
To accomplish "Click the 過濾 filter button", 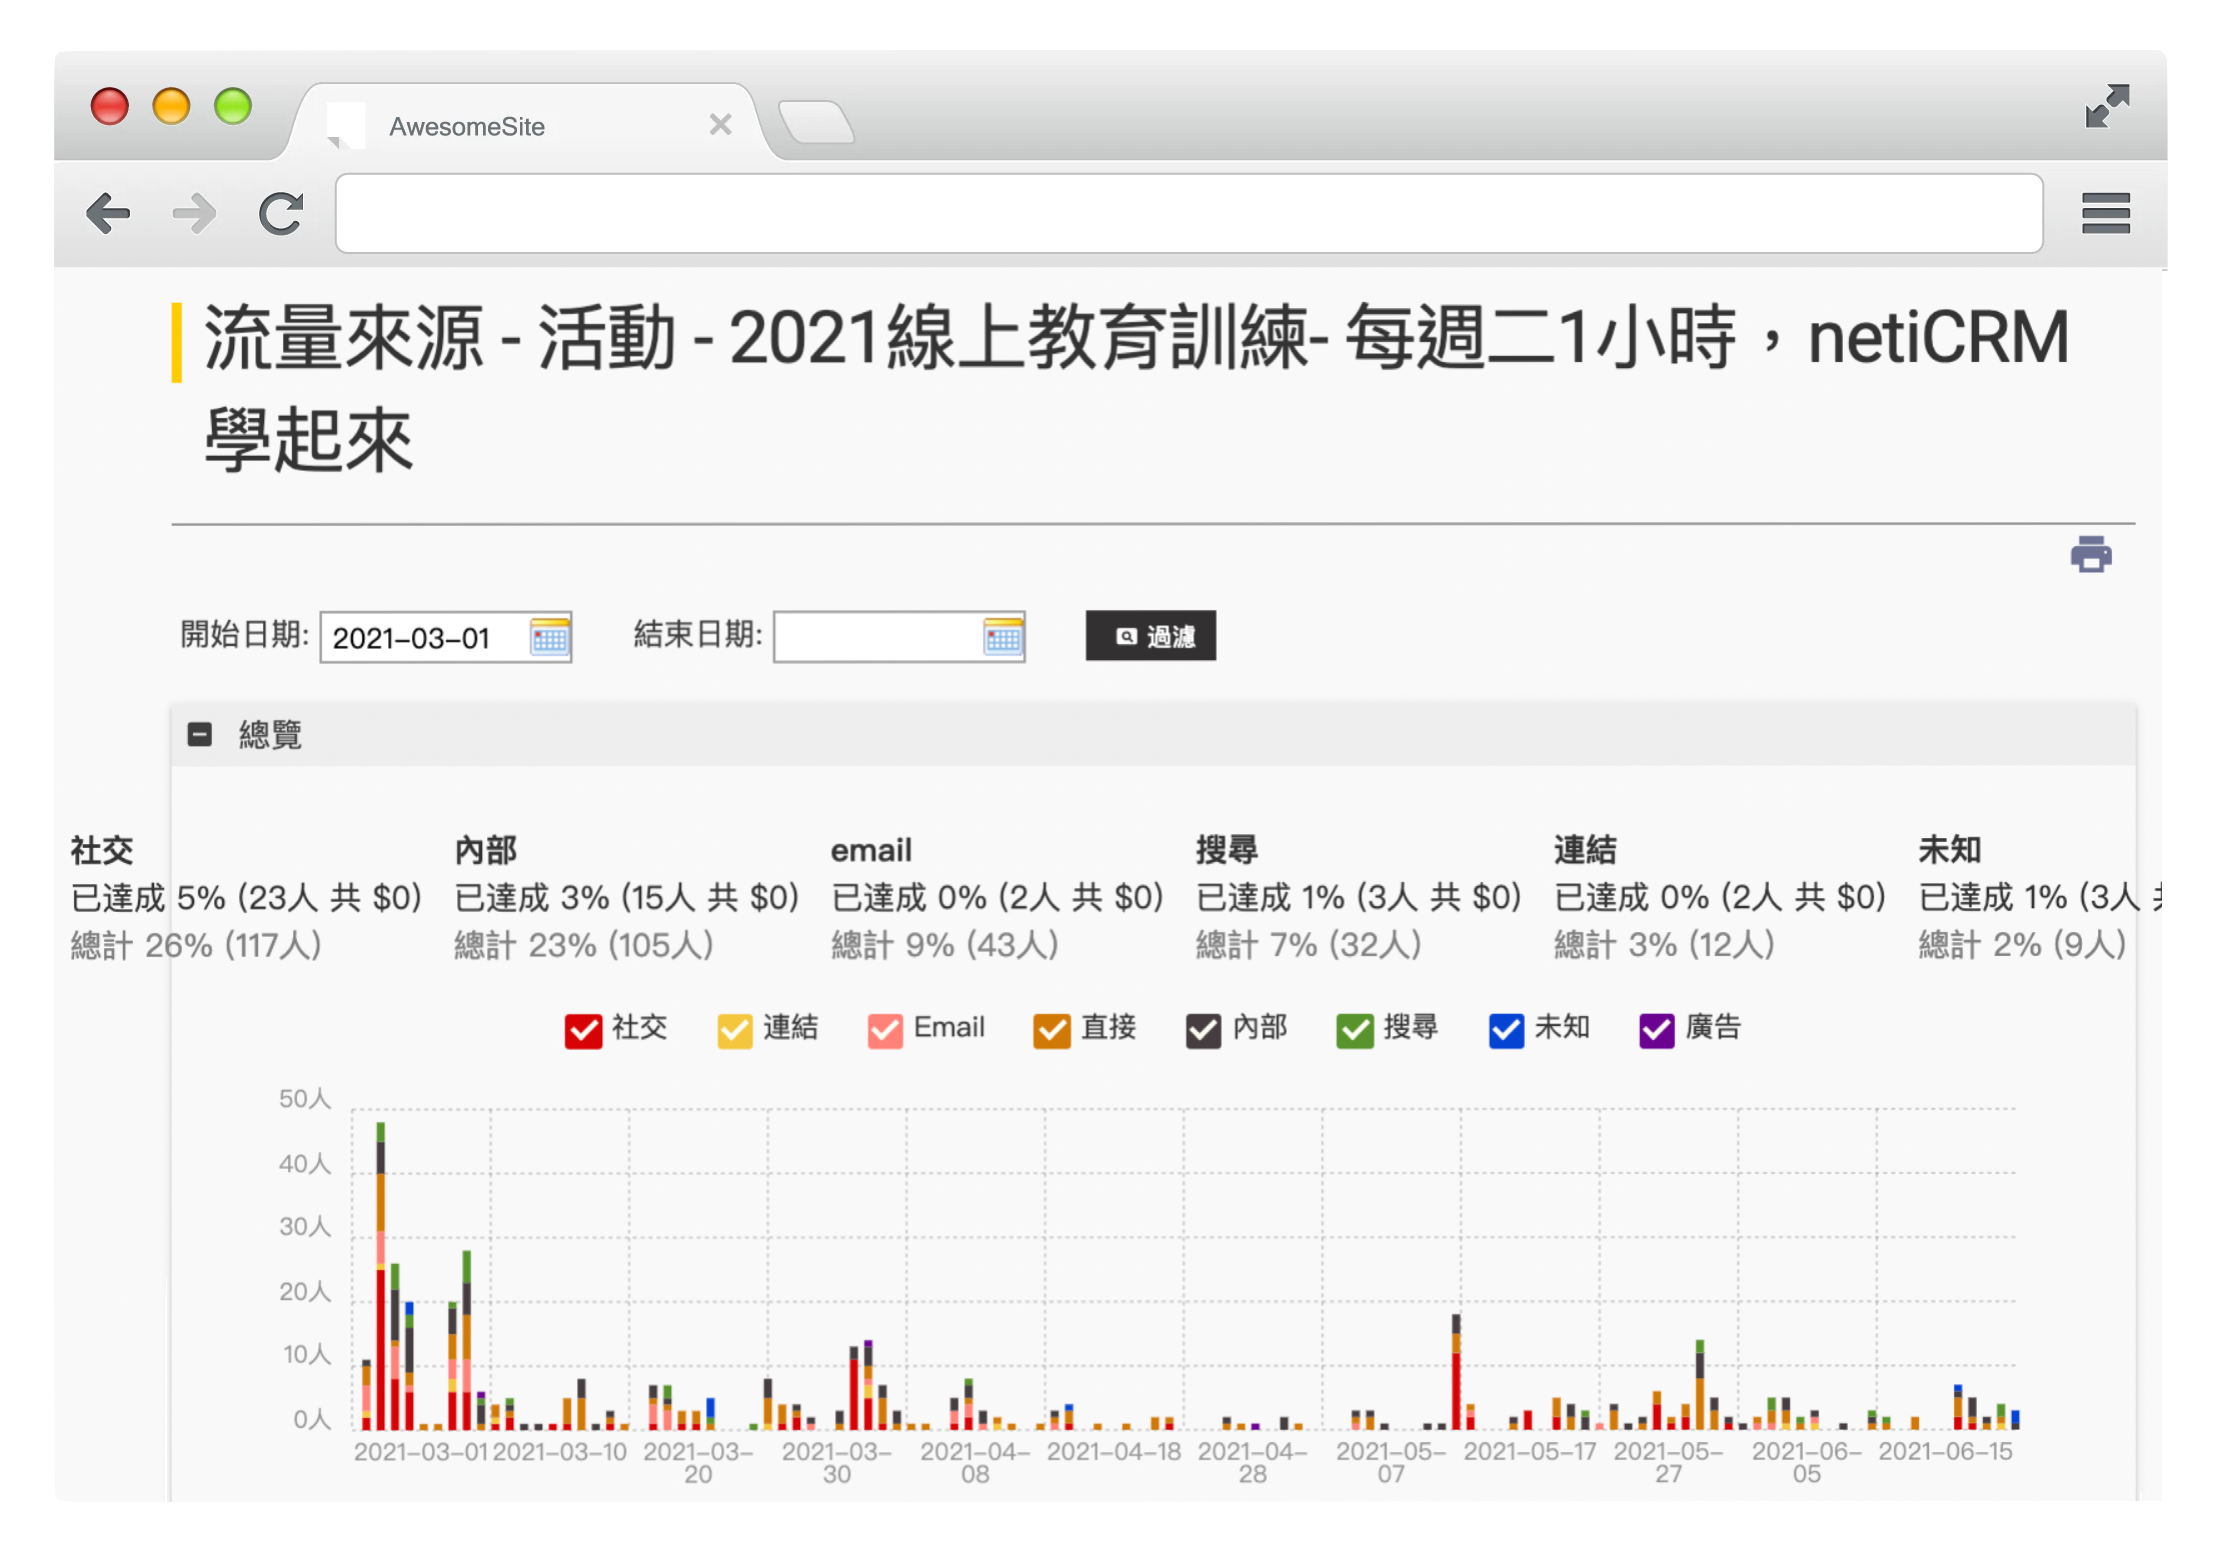I will (x=1151, y=636).
